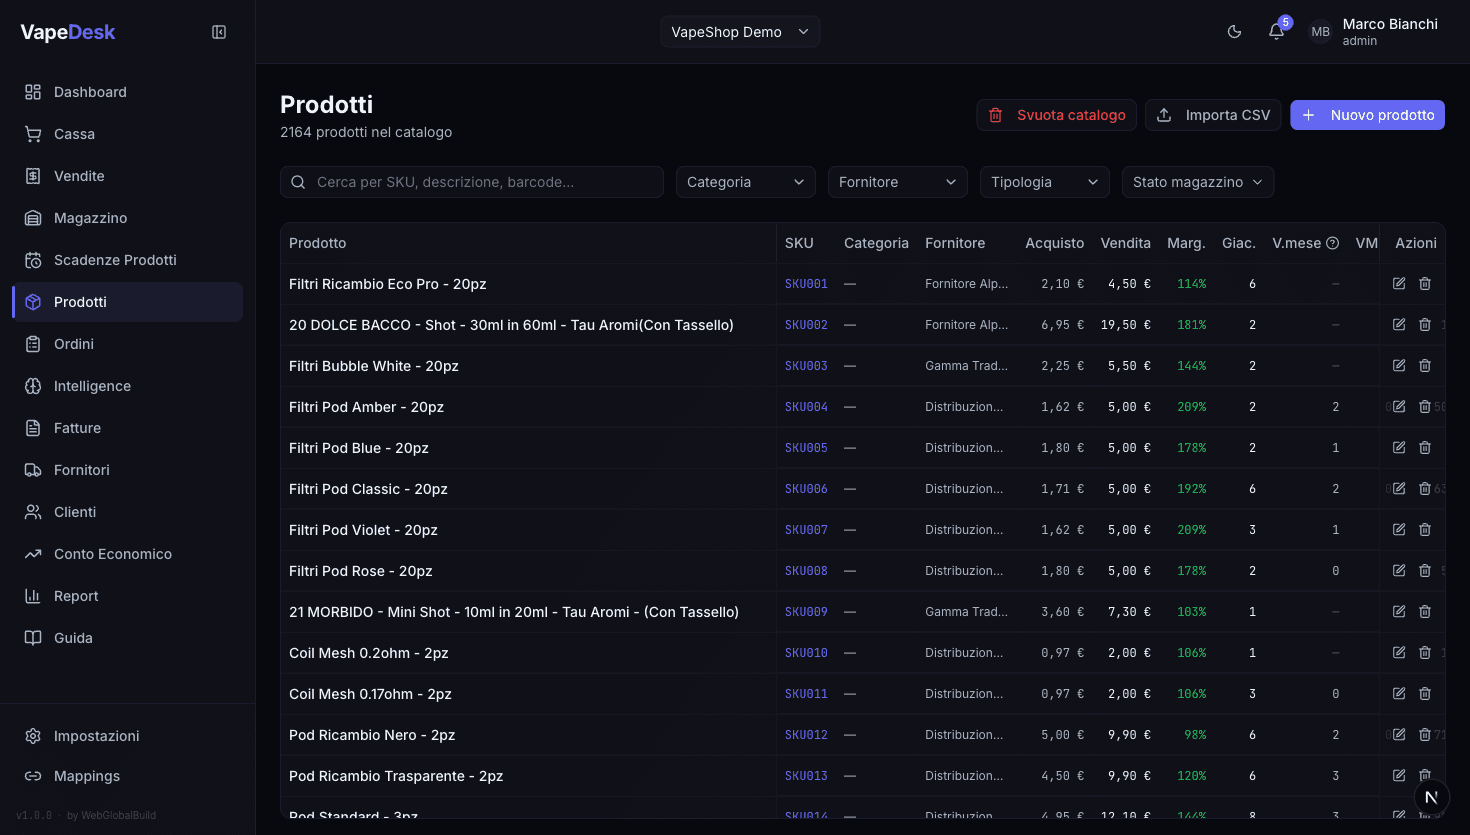Open the notifications bell
Screen dimensions: 1470x835
point(1276,32)
